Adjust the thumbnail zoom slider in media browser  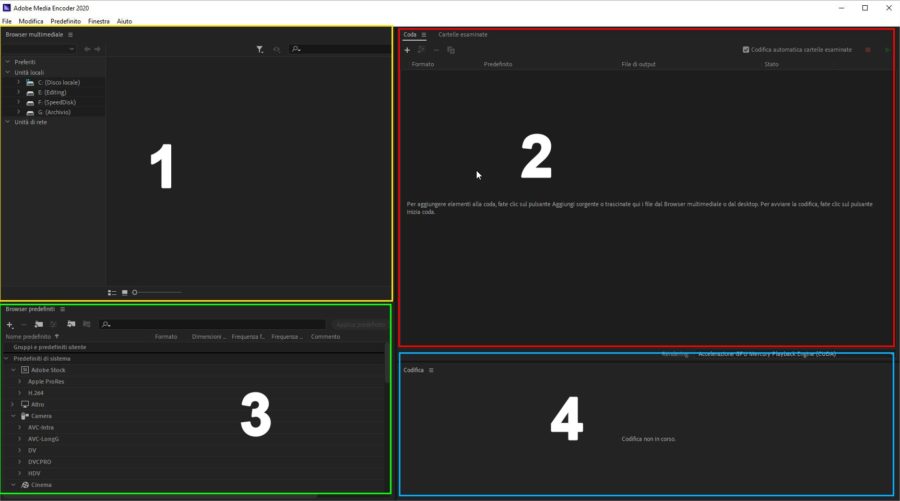pos(158,293)
